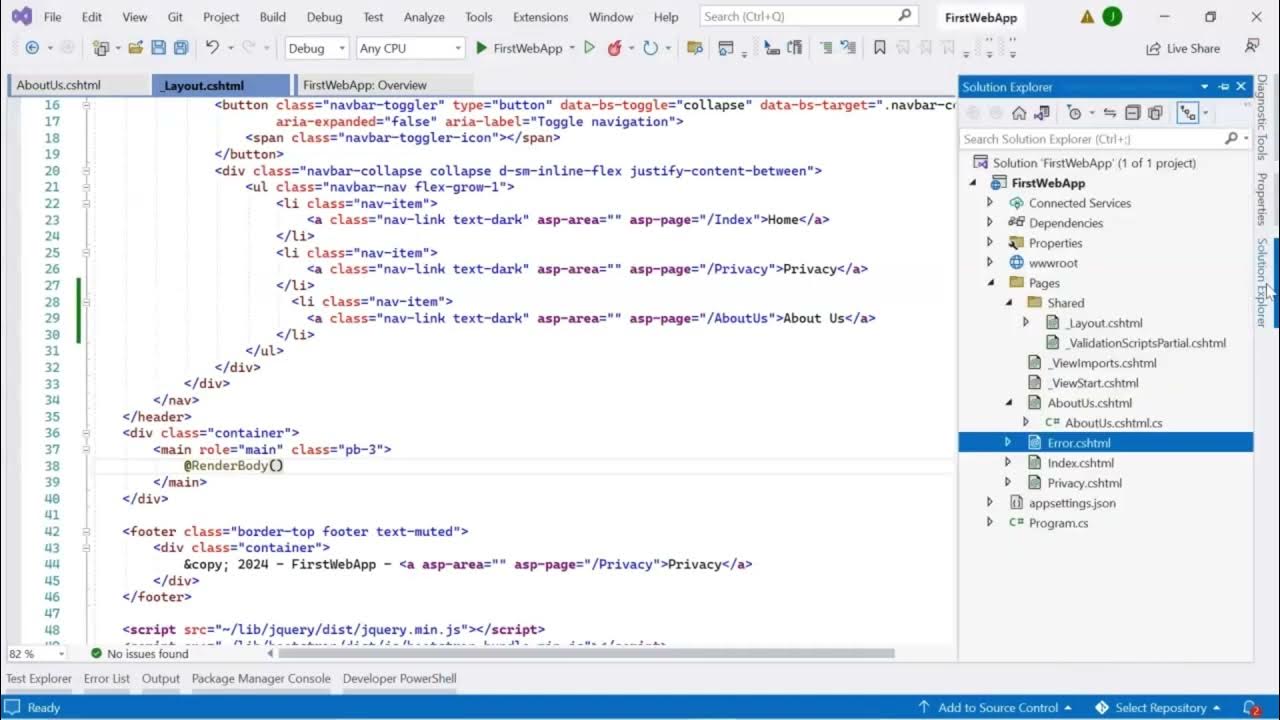The image size is (1280, 720).
Task: Expand the wwwroot folder
Action: [x=990, y=263]
